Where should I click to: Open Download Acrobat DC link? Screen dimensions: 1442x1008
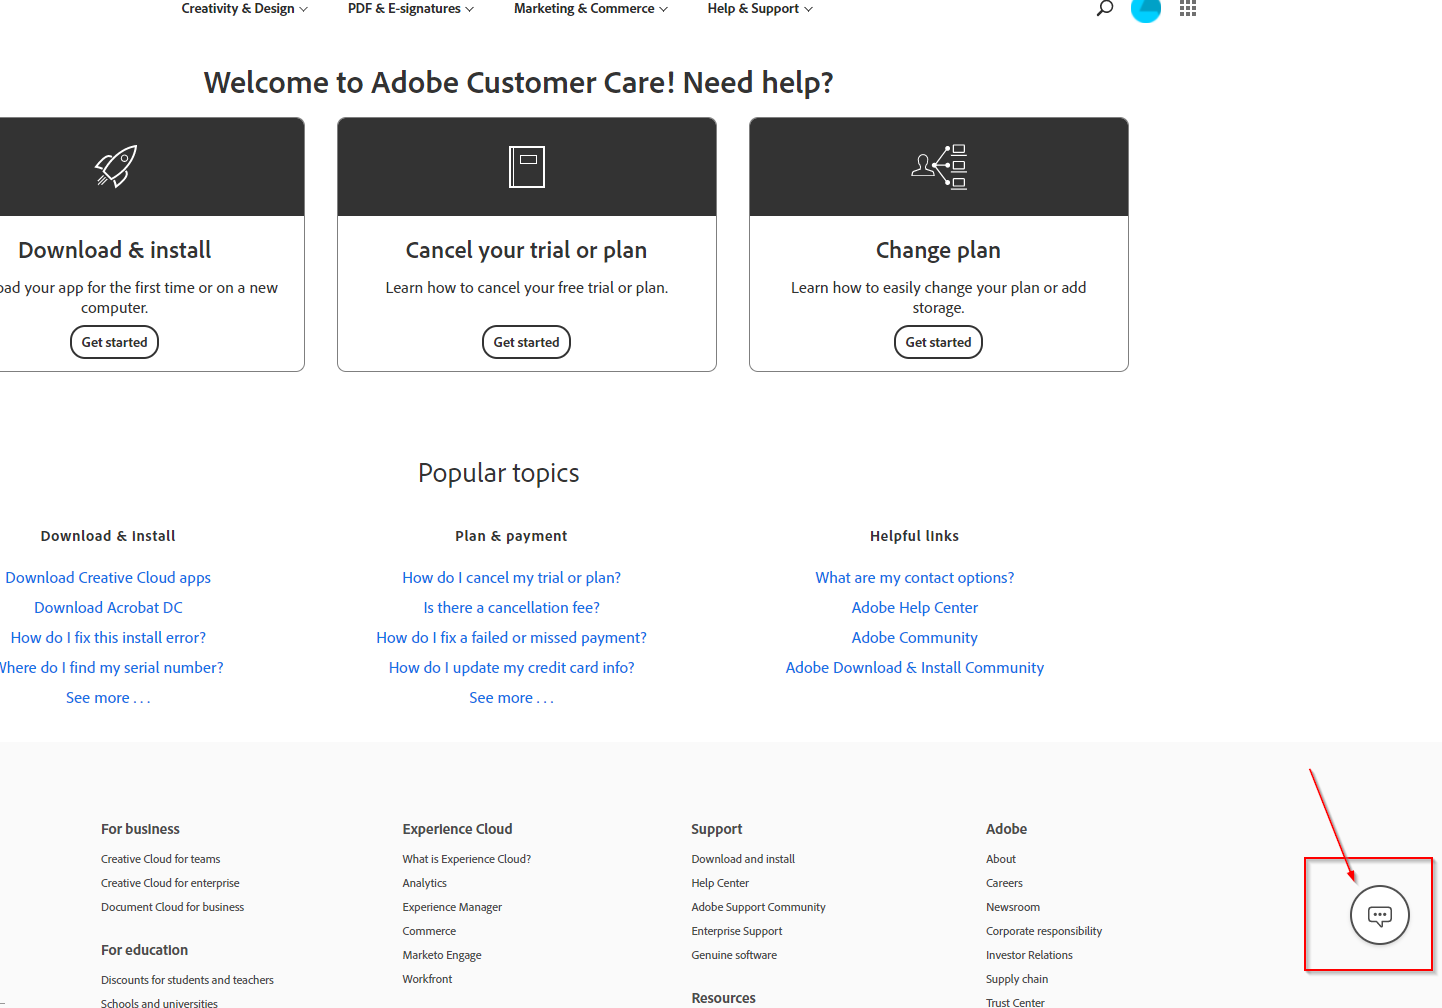(x=108, y=608)
